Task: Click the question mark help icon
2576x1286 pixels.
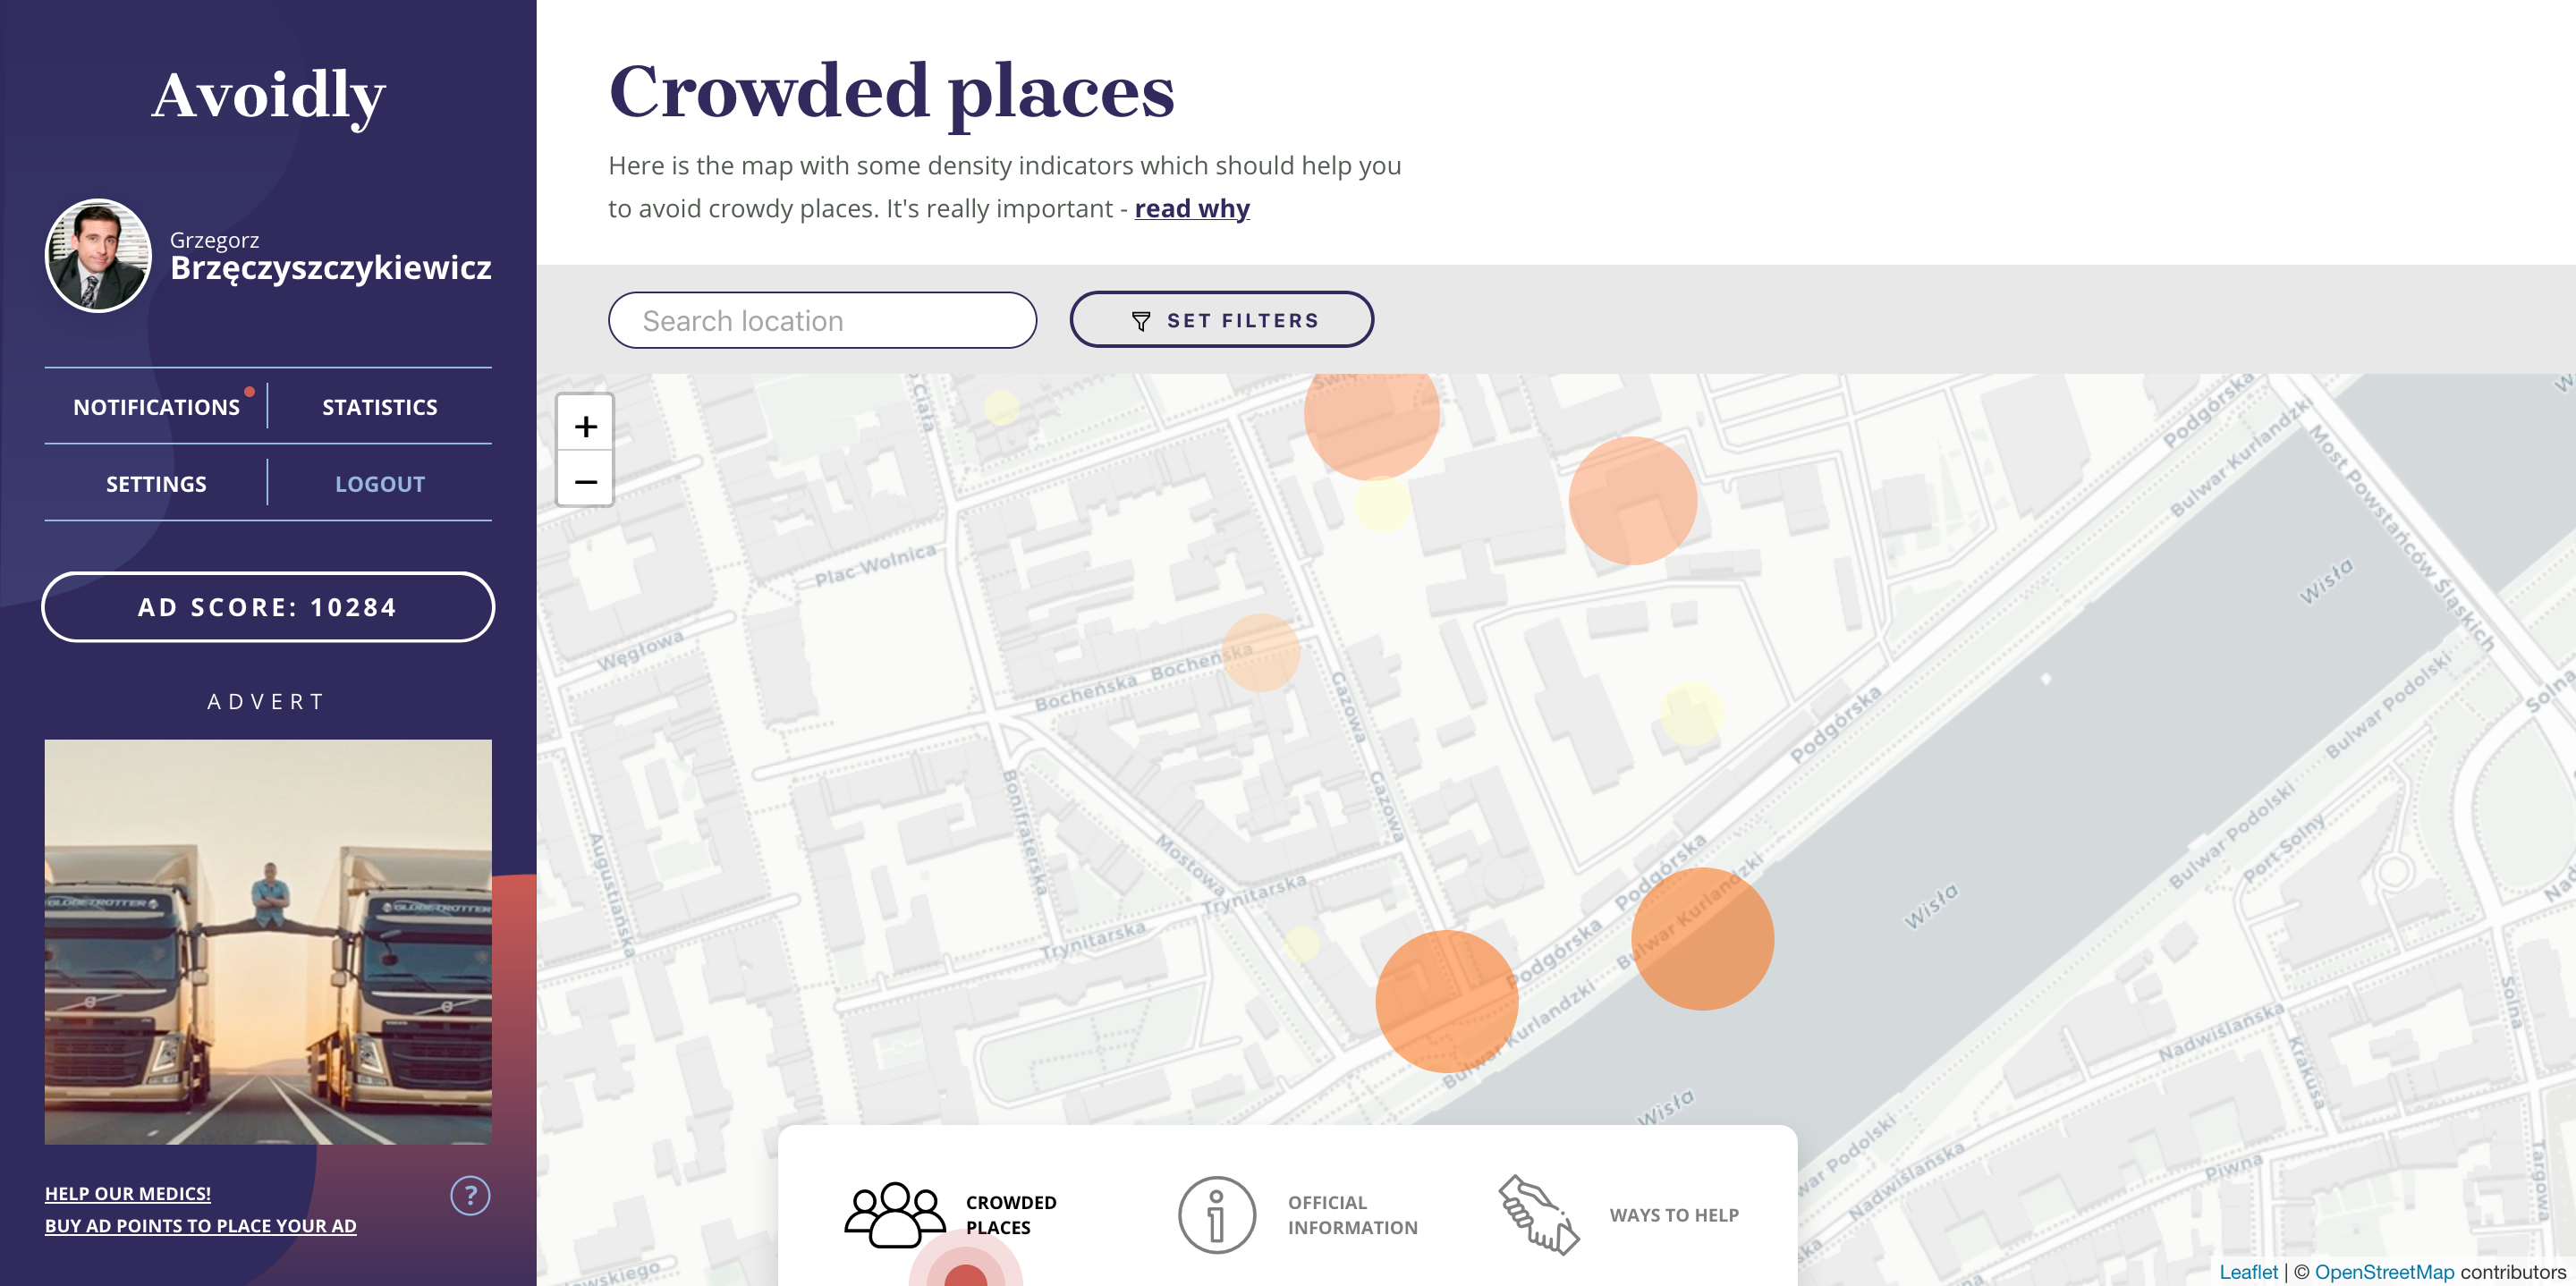Action: [470, 1195]
